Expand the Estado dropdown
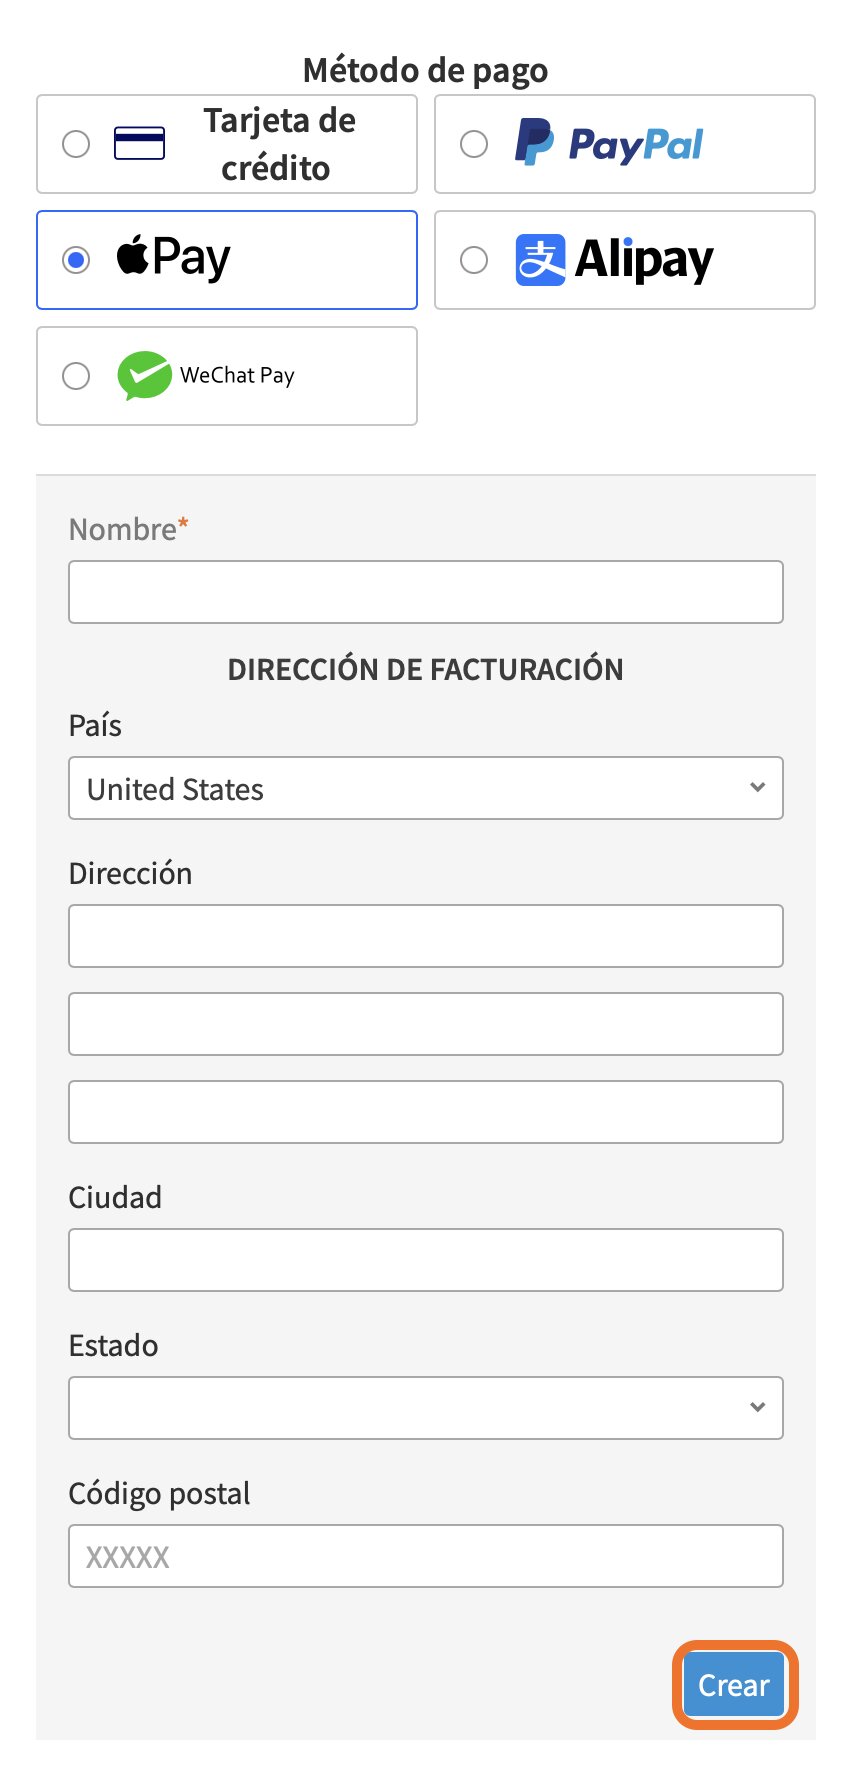This screenshot has height=1770, width=856. point(426,1408)
